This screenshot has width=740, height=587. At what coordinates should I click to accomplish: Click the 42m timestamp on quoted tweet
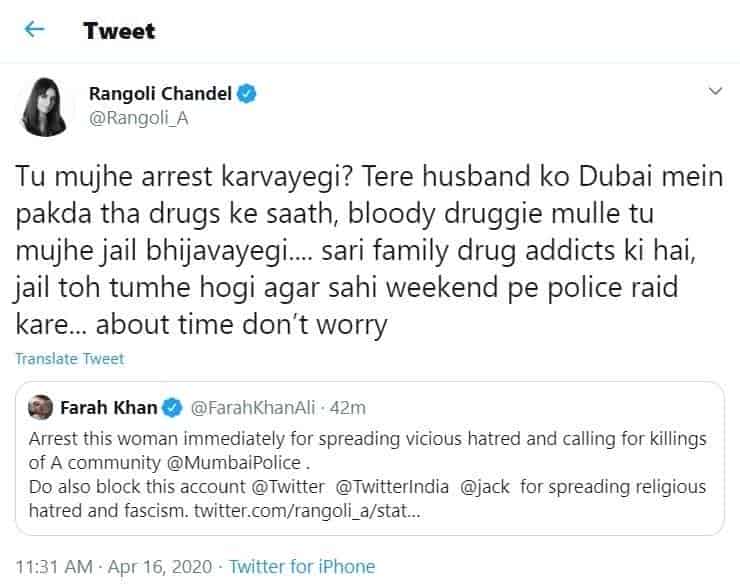coord(347,408)
